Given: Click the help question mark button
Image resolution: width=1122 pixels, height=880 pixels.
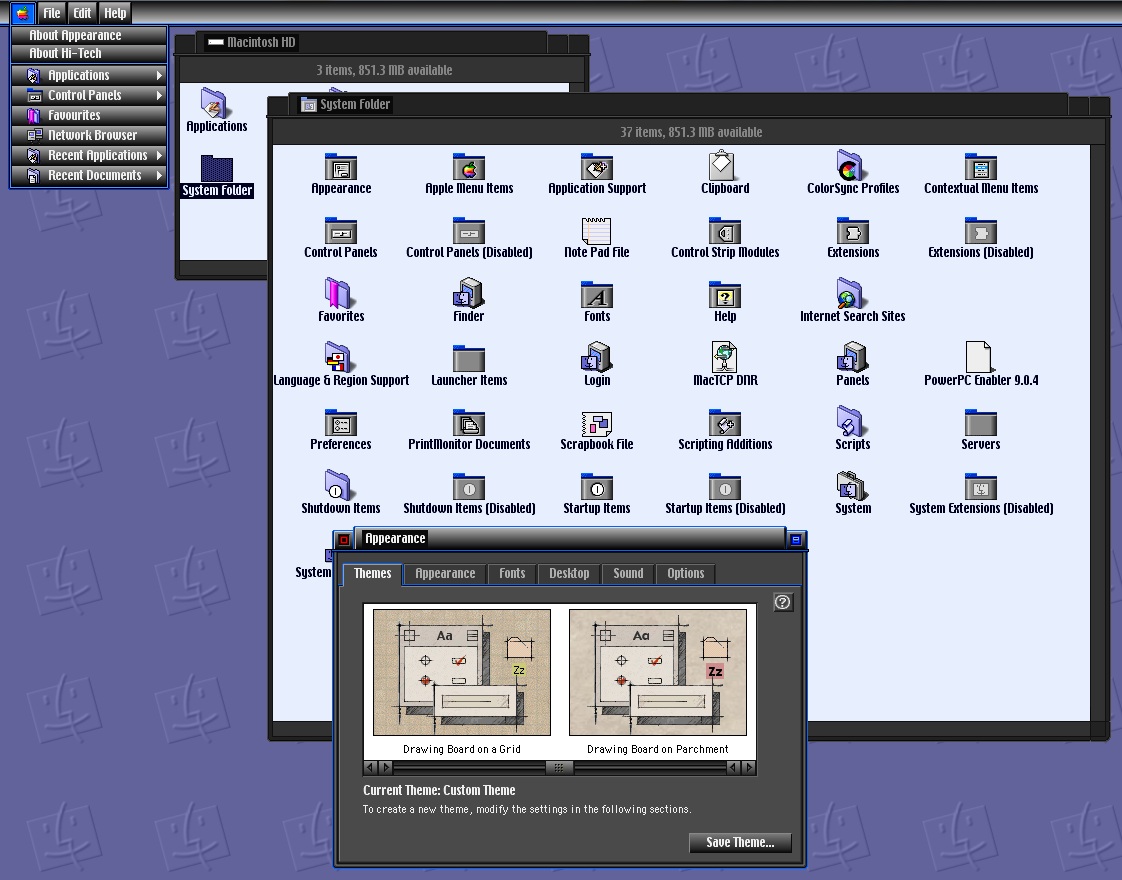Looking at the screenshot, I should pos(783,602).
